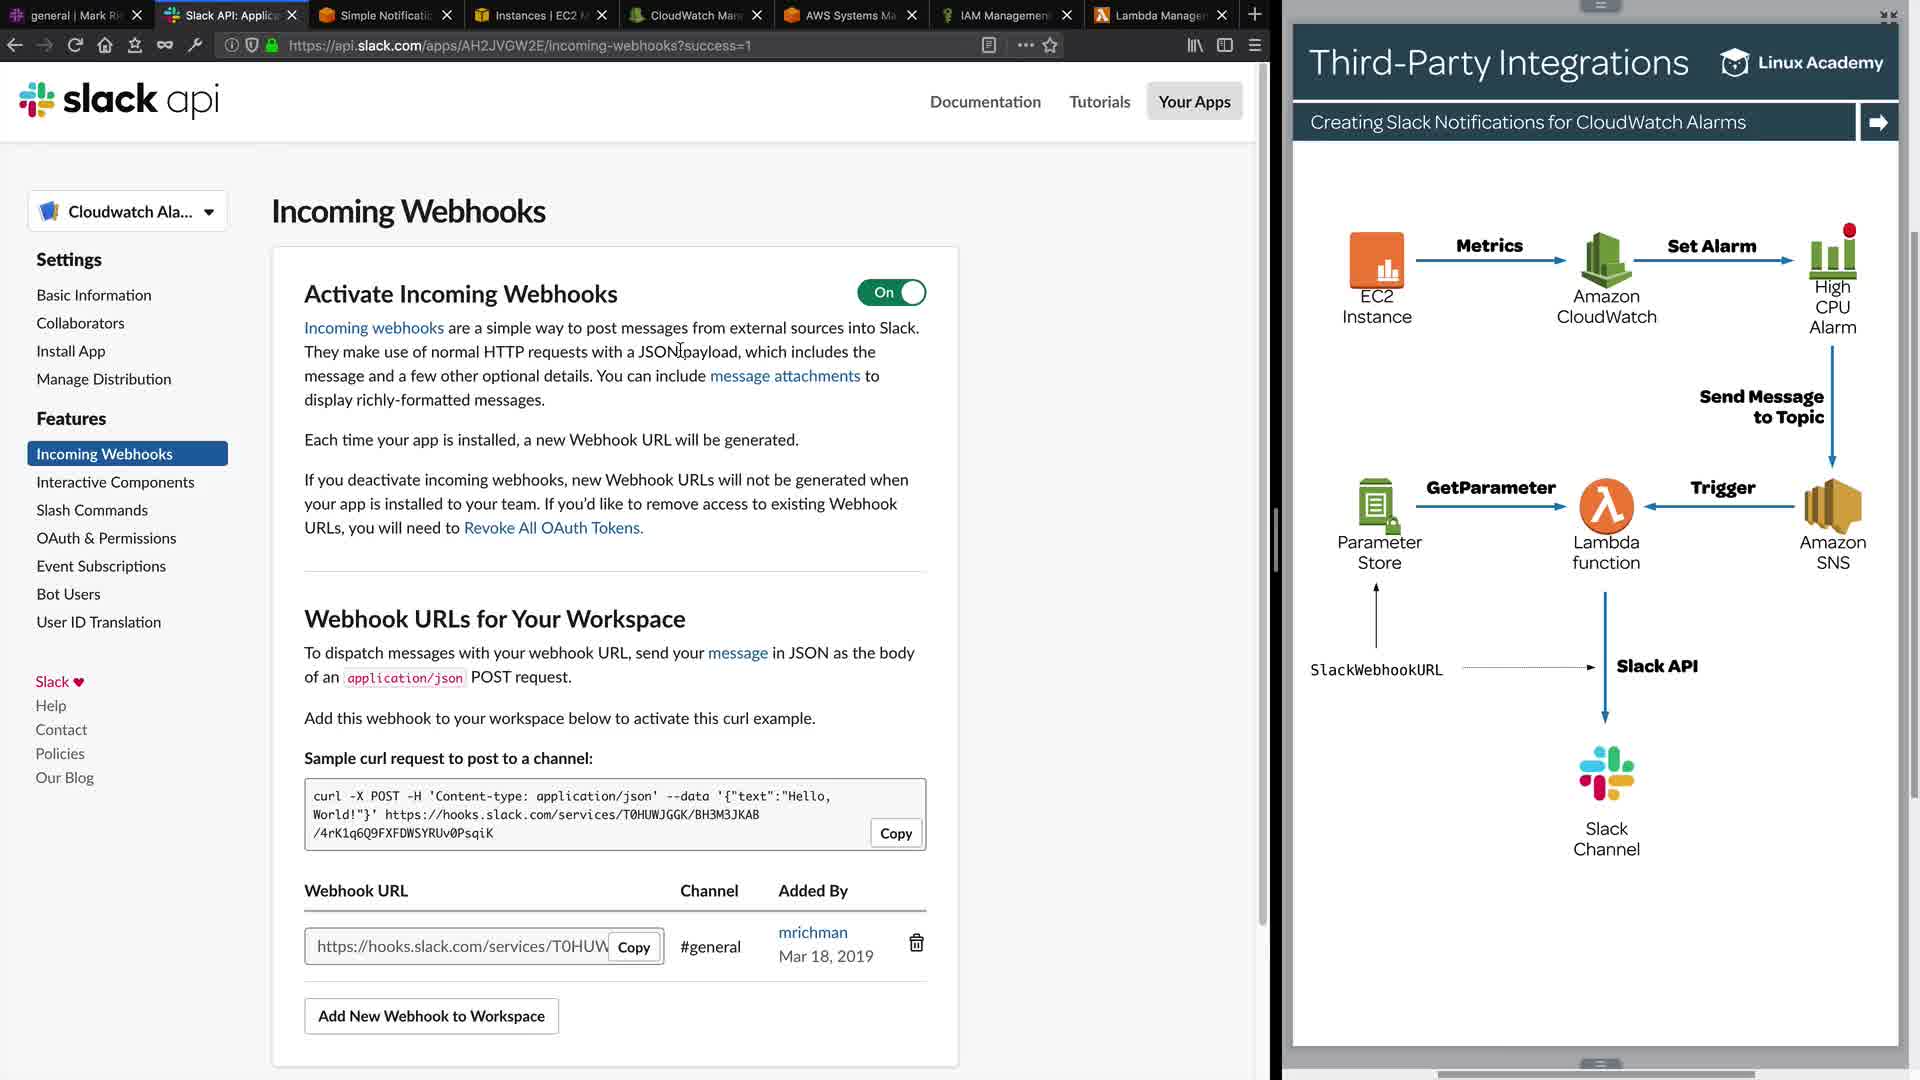1920x1080 pixels.
Task: Open OAuth & Permissions in sidebar
Action: (x=106, y=538)
